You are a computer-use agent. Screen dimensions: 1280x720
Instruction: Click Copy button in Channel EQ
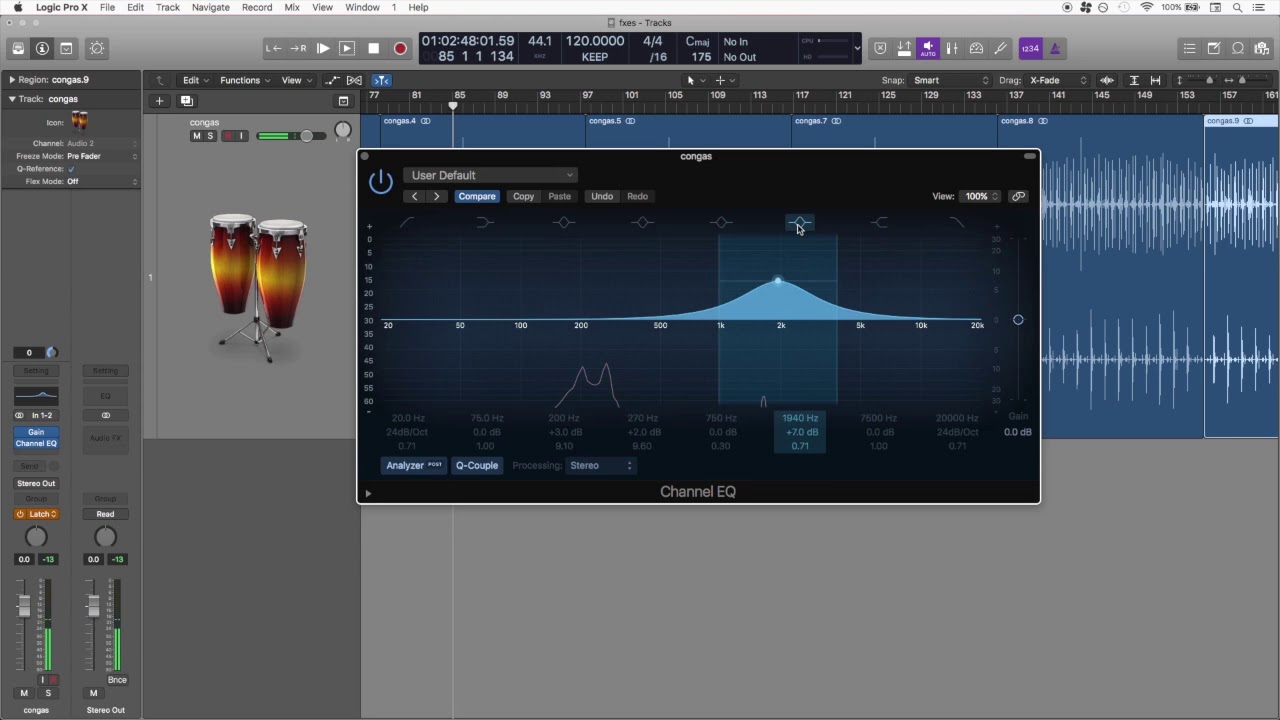524,196
